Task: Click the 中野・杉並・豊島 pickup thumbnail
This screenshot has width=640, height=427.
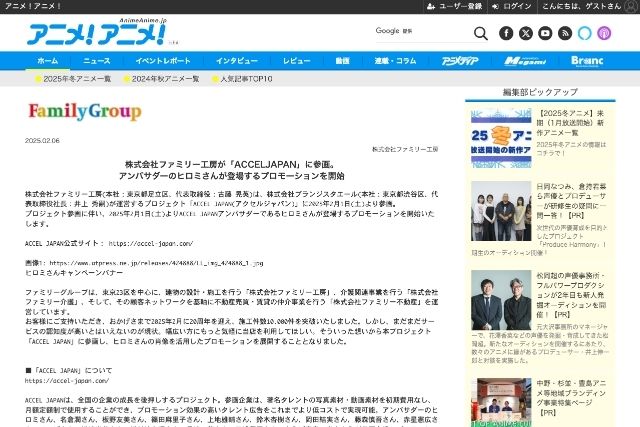Action: click(501, 403)
